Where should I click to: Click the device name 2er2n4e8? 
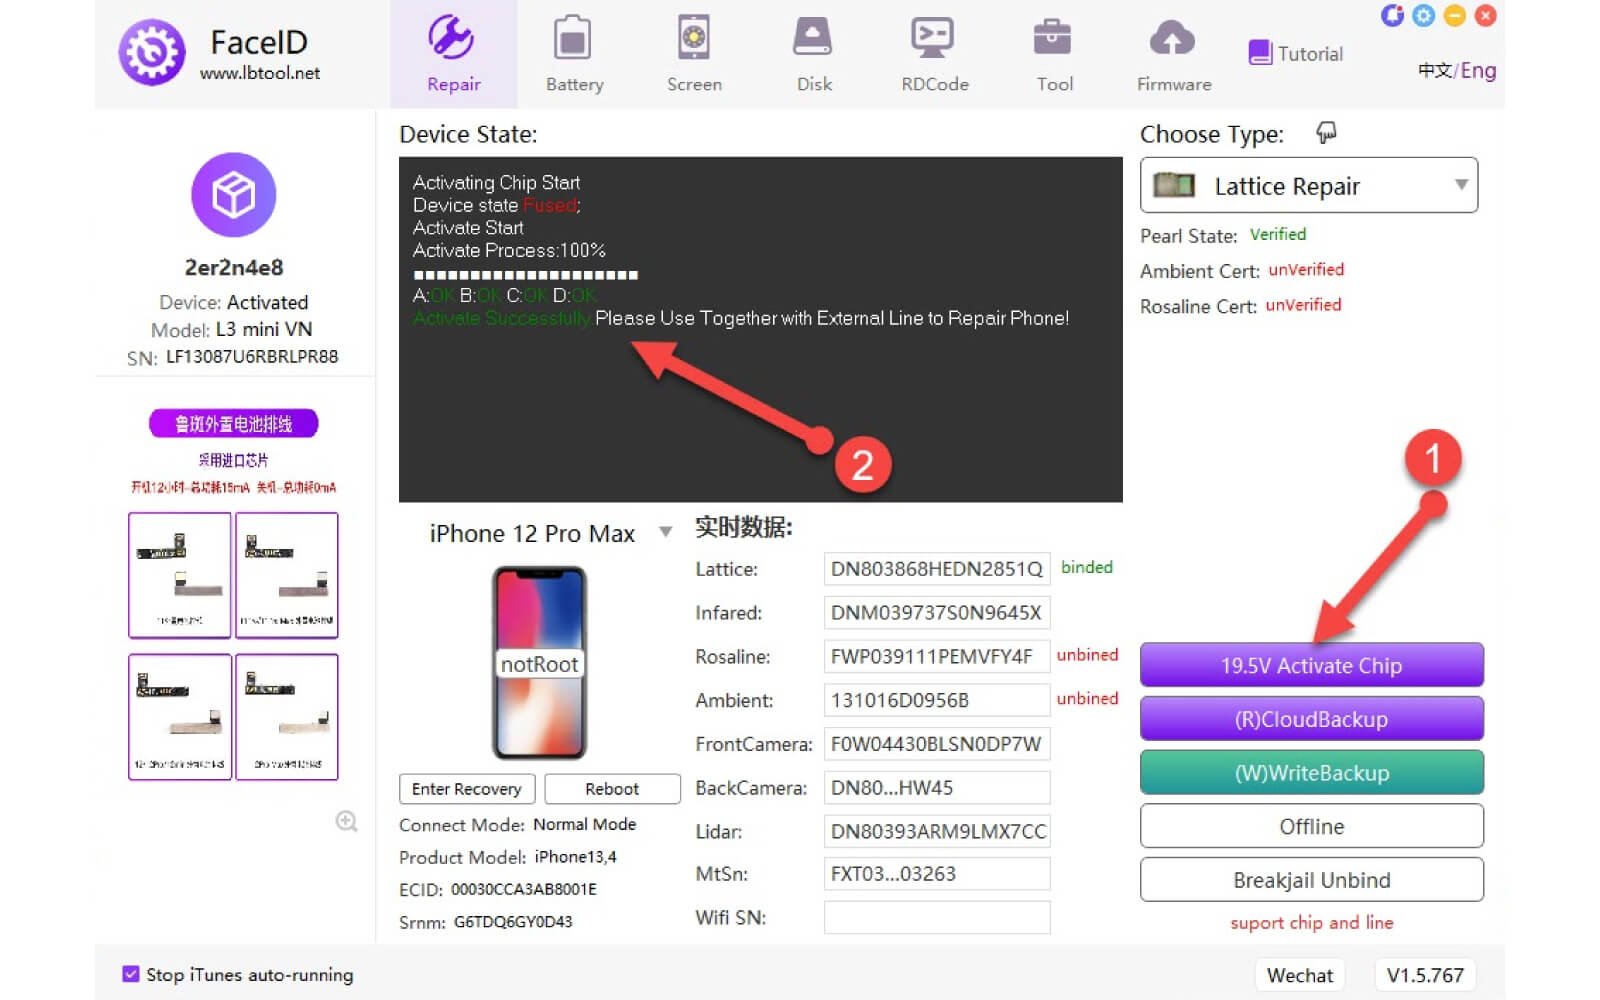[x=234, y=267]
